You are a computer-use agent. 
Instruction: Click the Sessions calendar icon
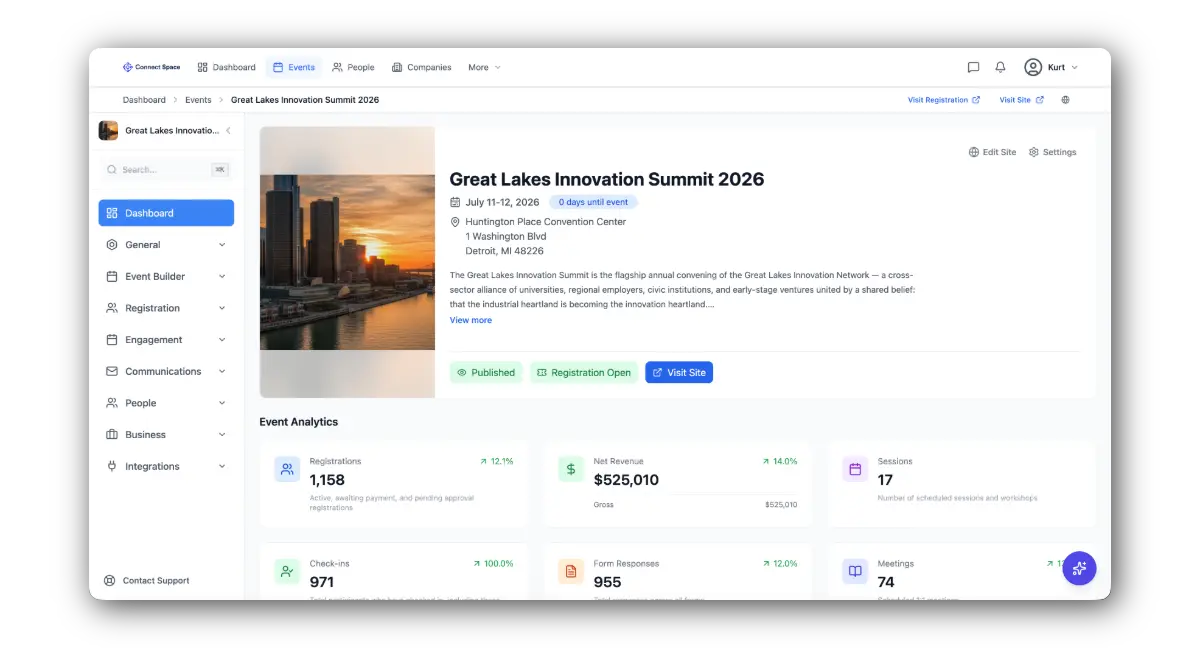[x=855, y=469]
